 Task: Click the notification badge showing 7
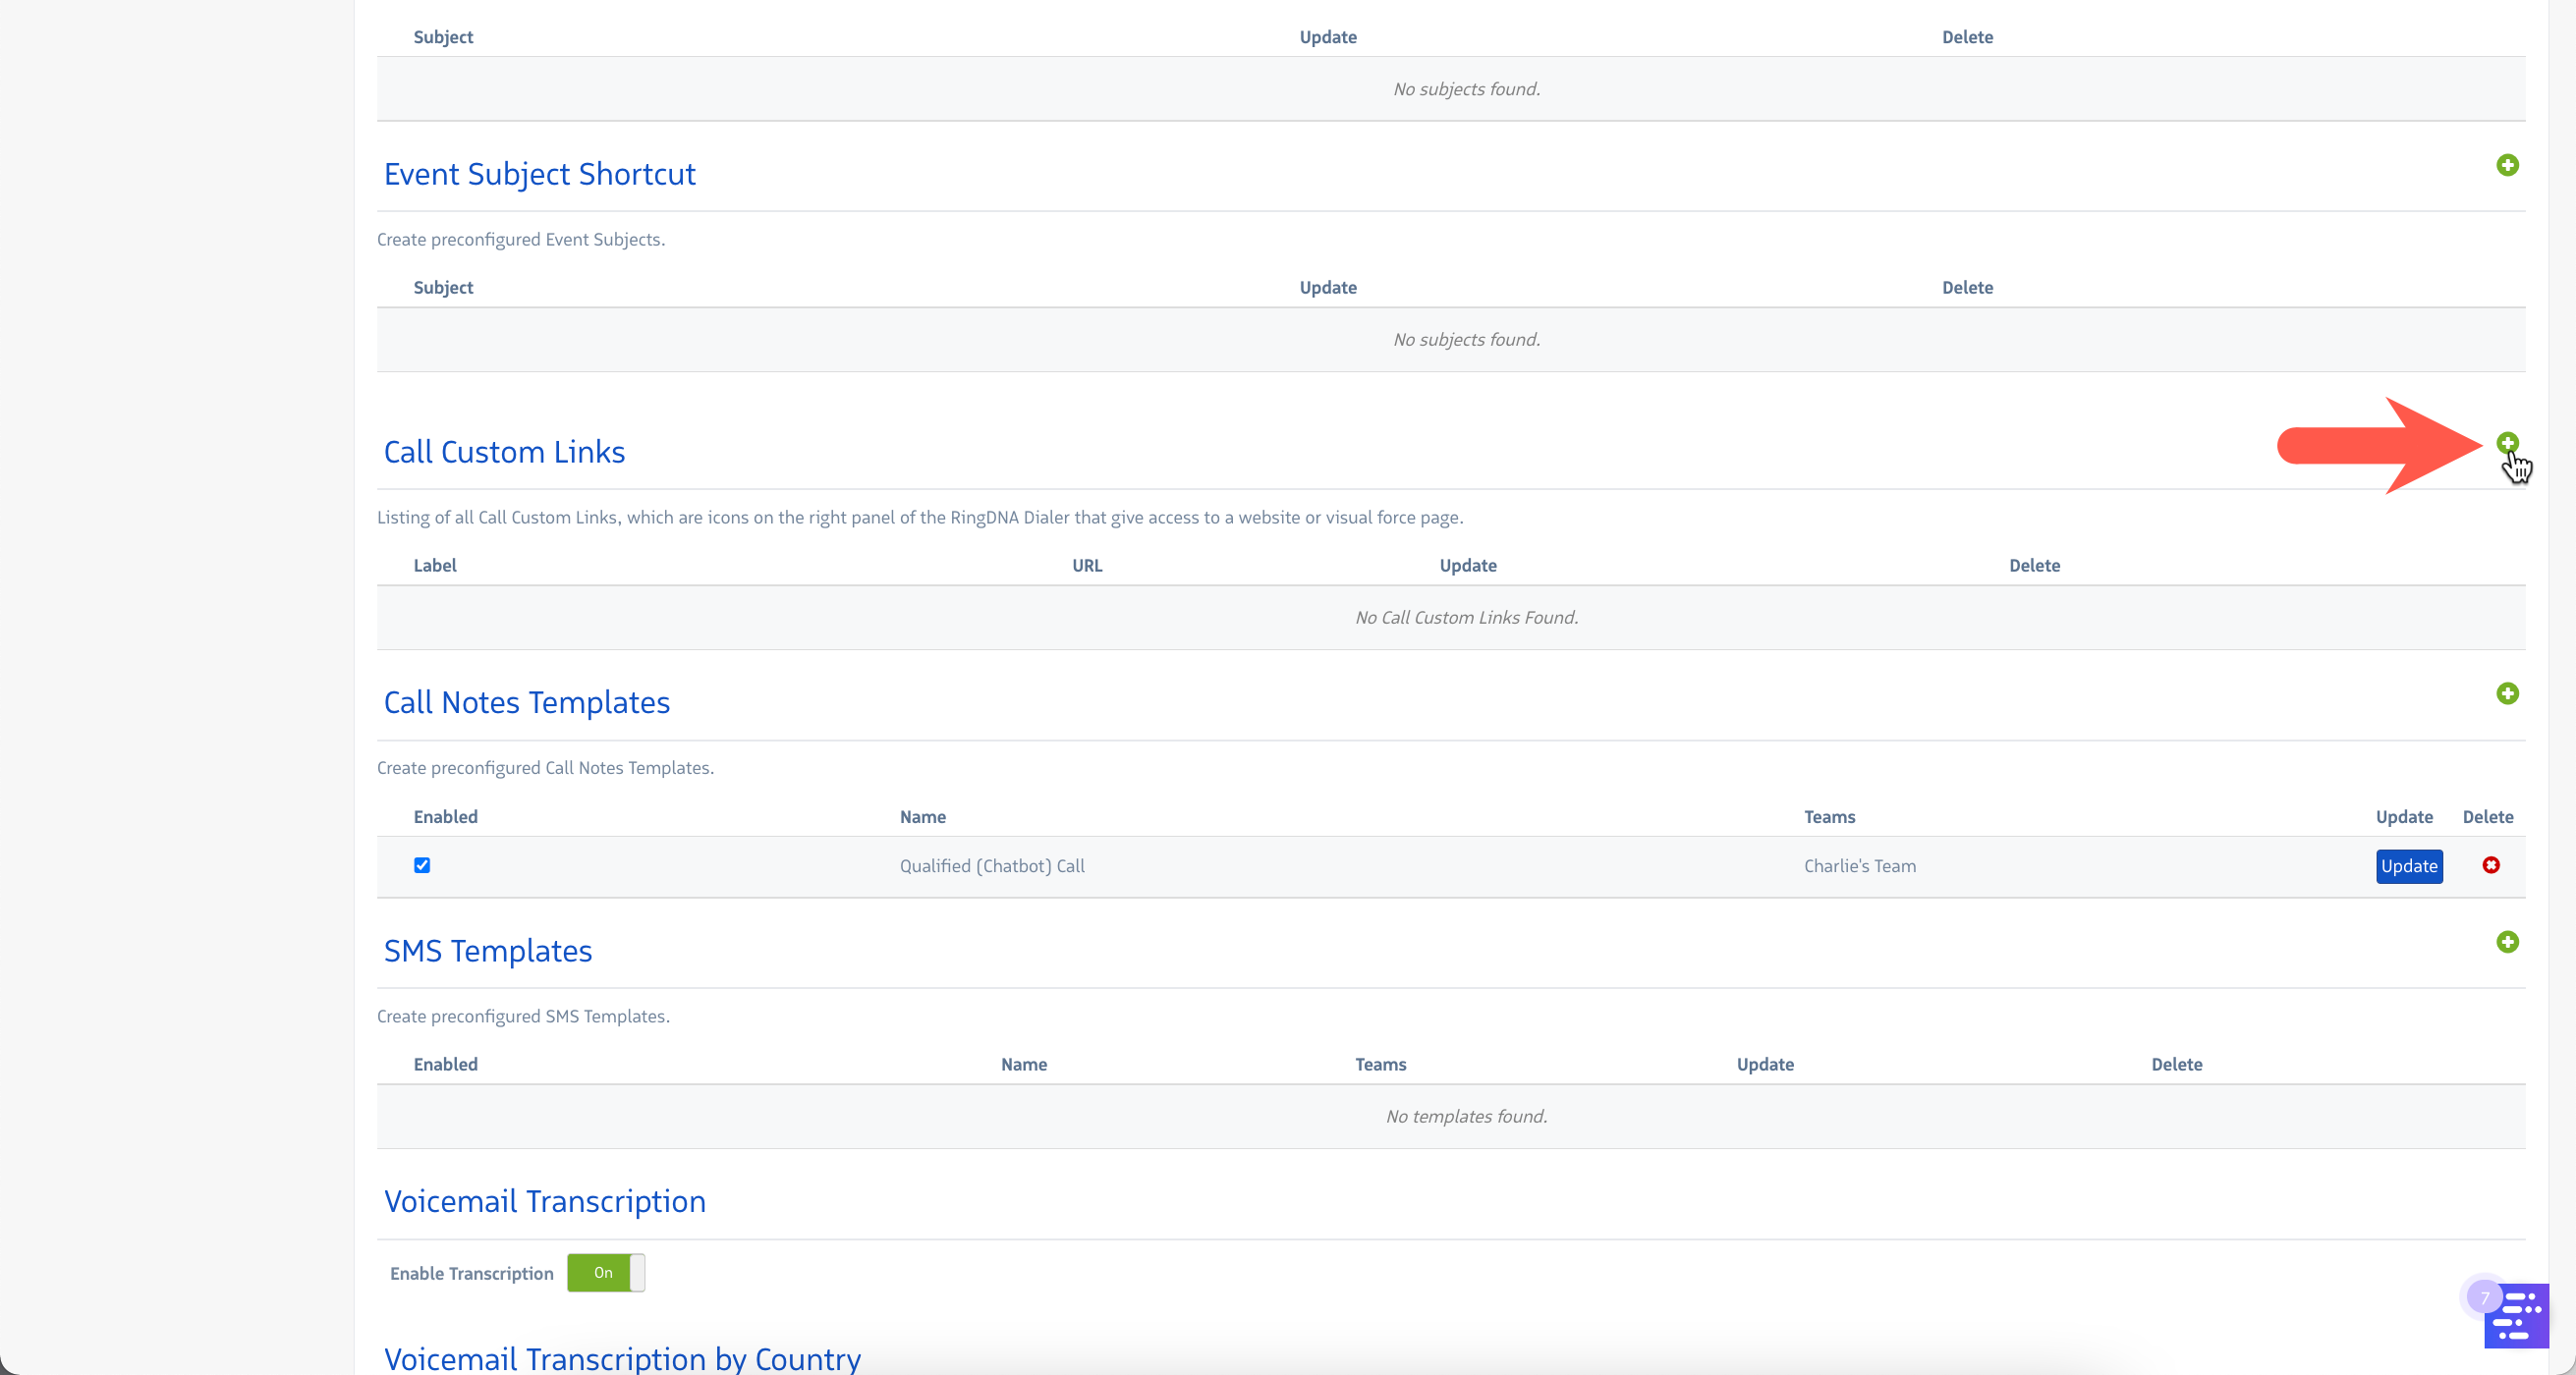2484,1297
